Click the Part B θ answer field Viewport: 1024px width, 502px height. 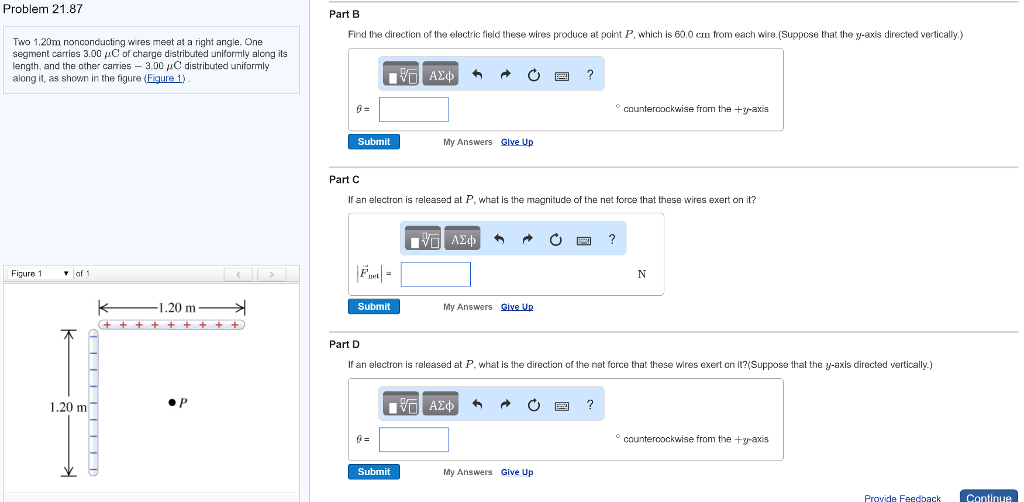pyautogui.click(x=414, y=109)
